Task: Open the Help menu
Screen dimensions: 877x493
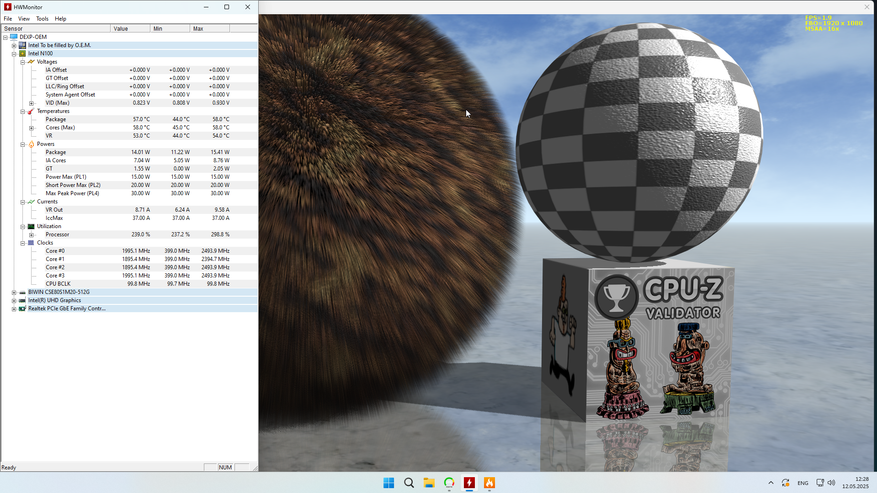Action: coord(60,18)
